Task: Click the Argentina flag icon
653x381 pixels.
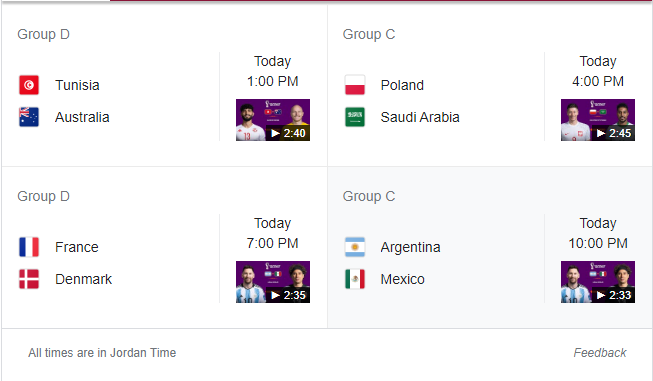Action: tap(355, 247)
